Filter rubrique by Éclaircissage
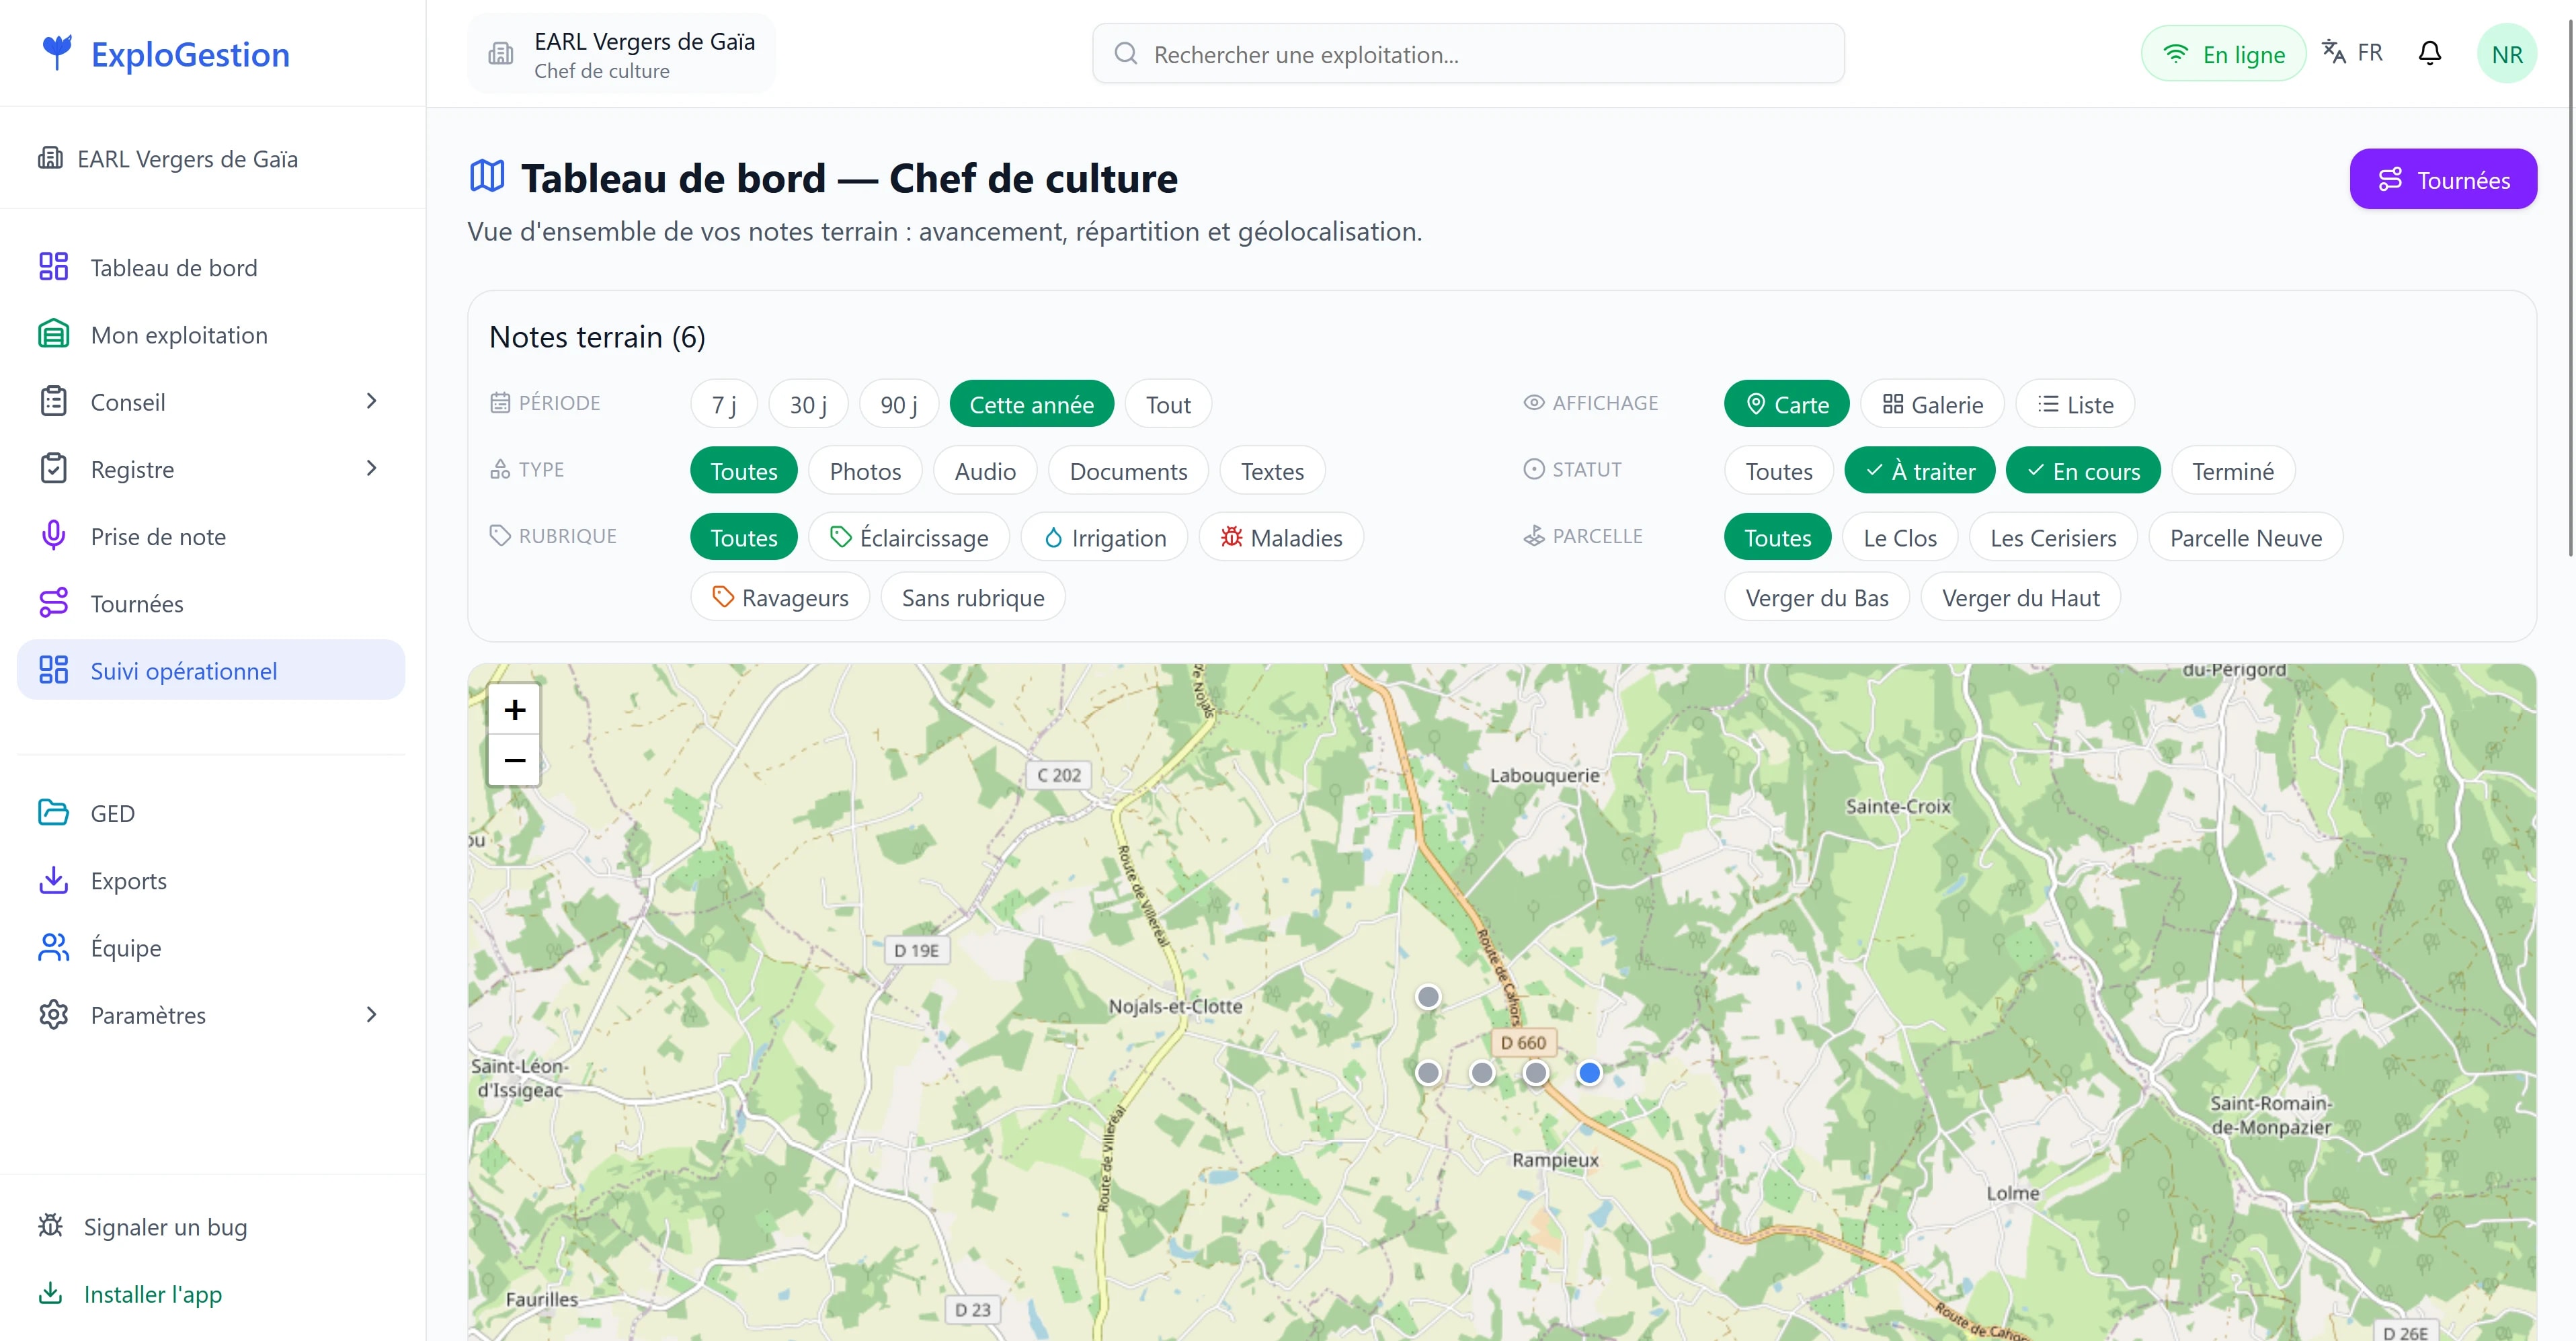This screenshot has width=2576, height=1341. (x=909, y=537)
